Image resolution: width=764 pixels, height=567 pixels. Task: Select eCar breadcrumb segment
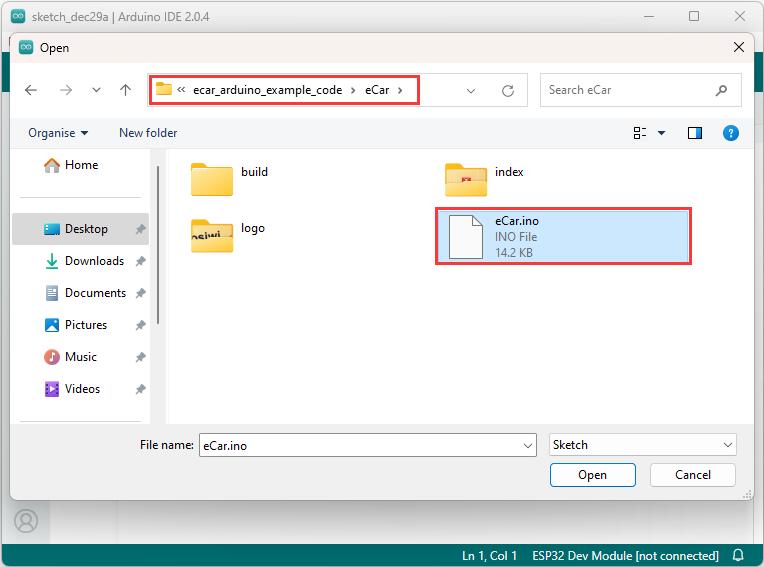pos(377,90)
